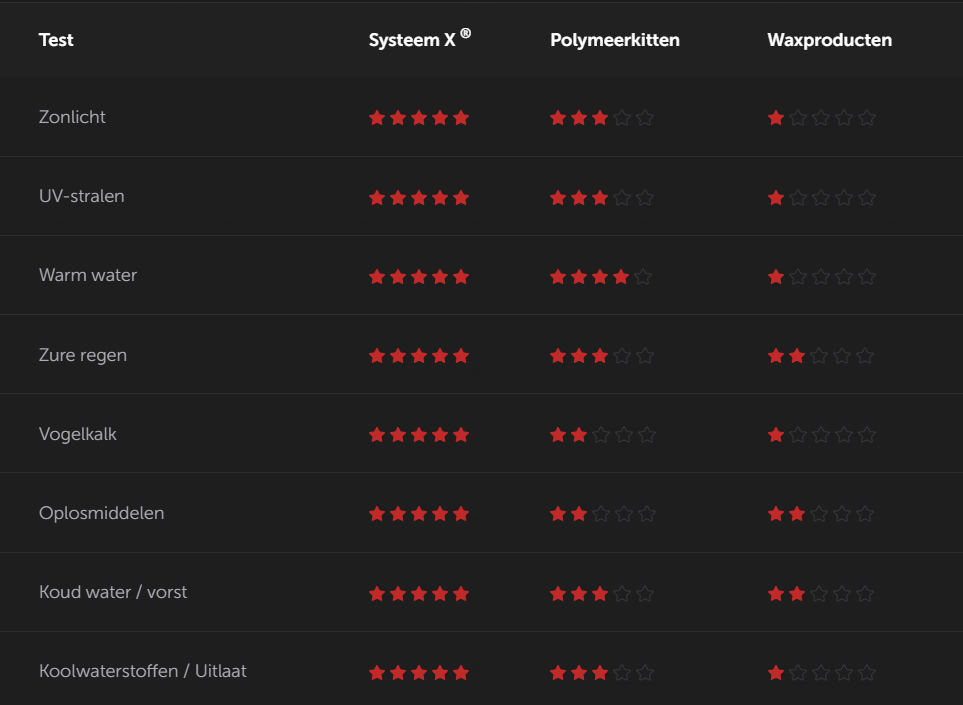Click the Polymeerkitten star rating for Vogelkalk
This screenshot has height=705, width=963.
click(600, 435)
